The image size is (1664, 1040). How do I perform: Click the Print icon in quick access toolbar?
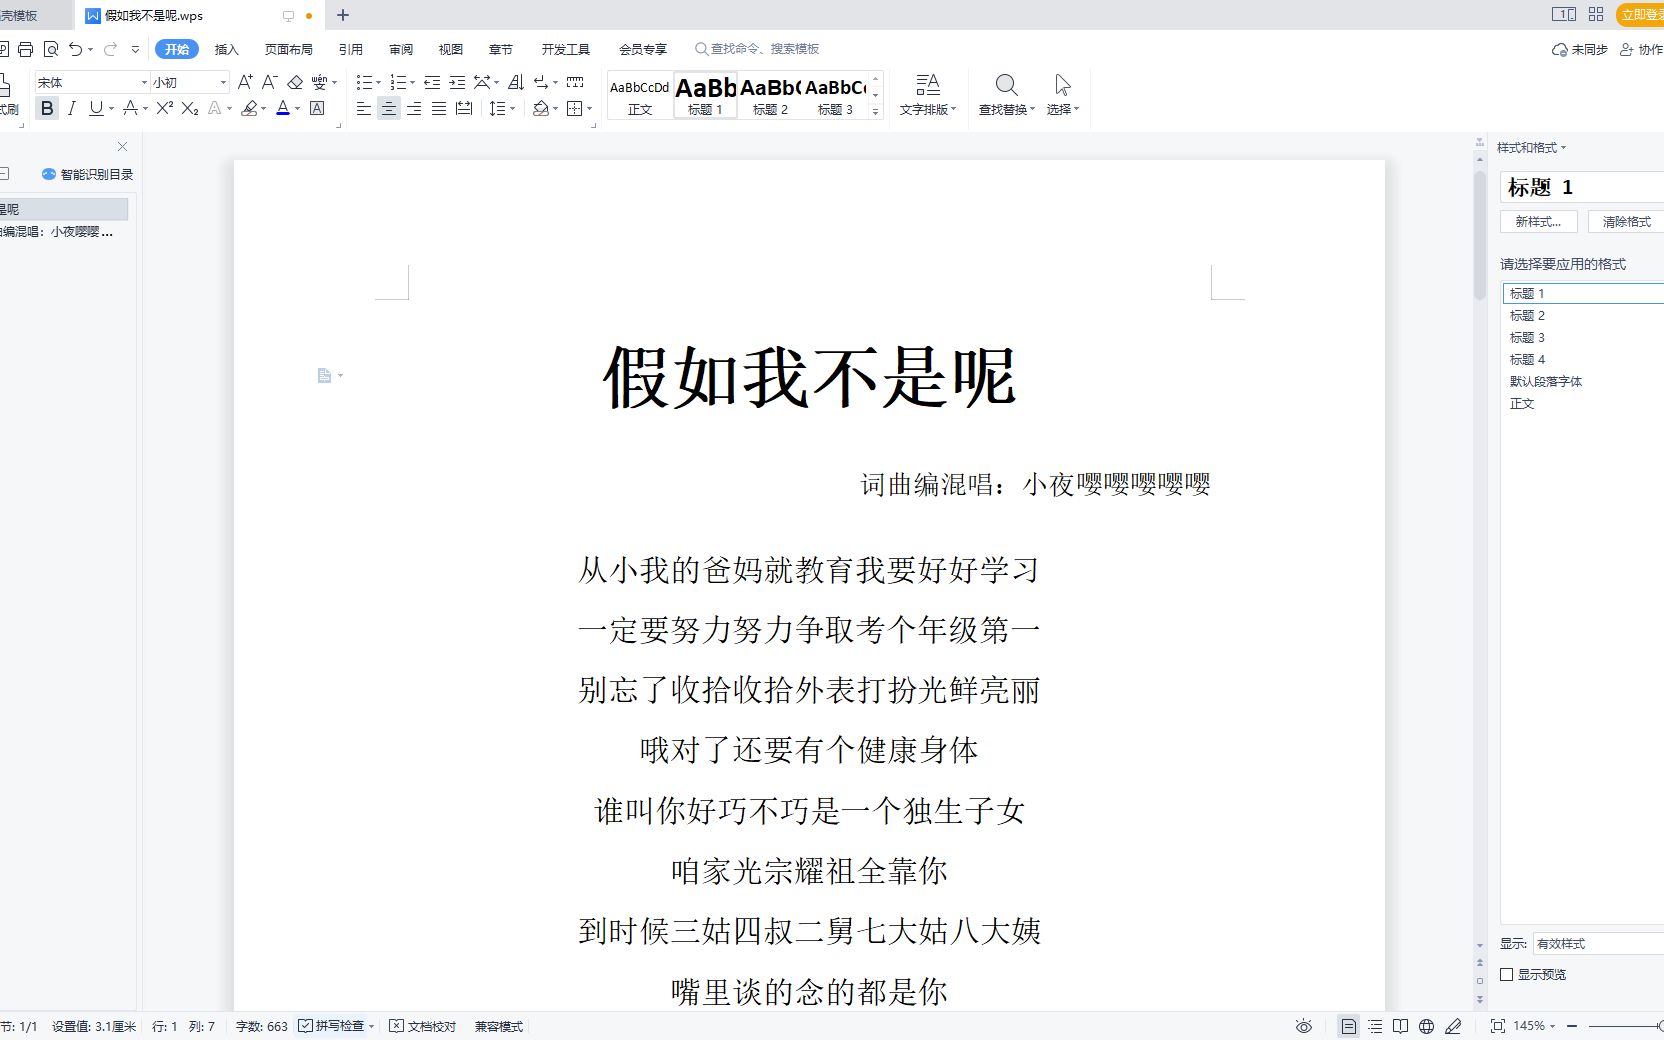point(26,49)
